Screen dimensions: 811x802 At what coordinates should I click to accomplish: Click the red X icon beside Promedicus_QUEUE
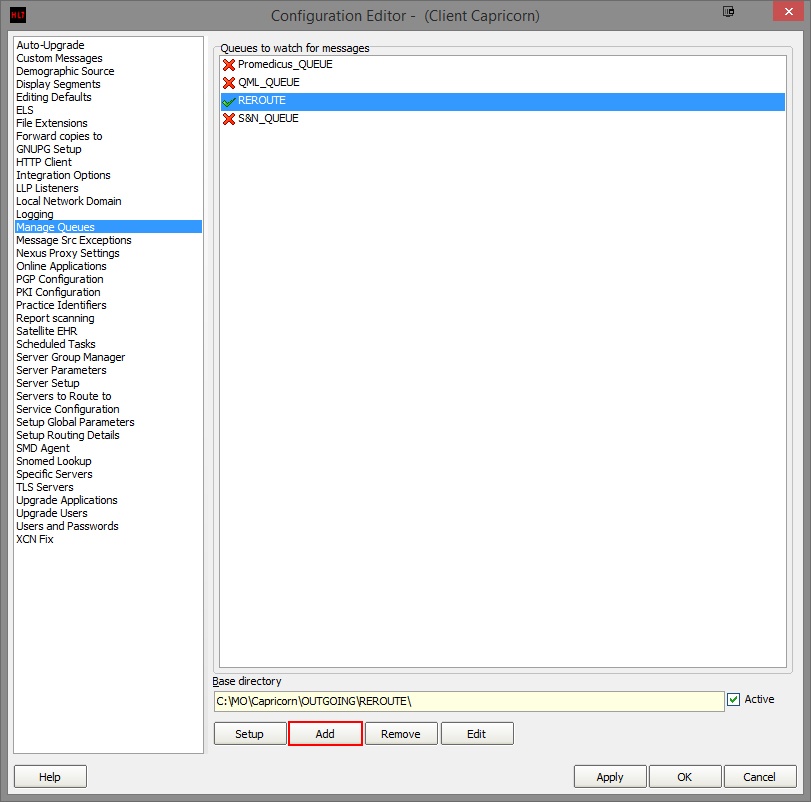229,65
